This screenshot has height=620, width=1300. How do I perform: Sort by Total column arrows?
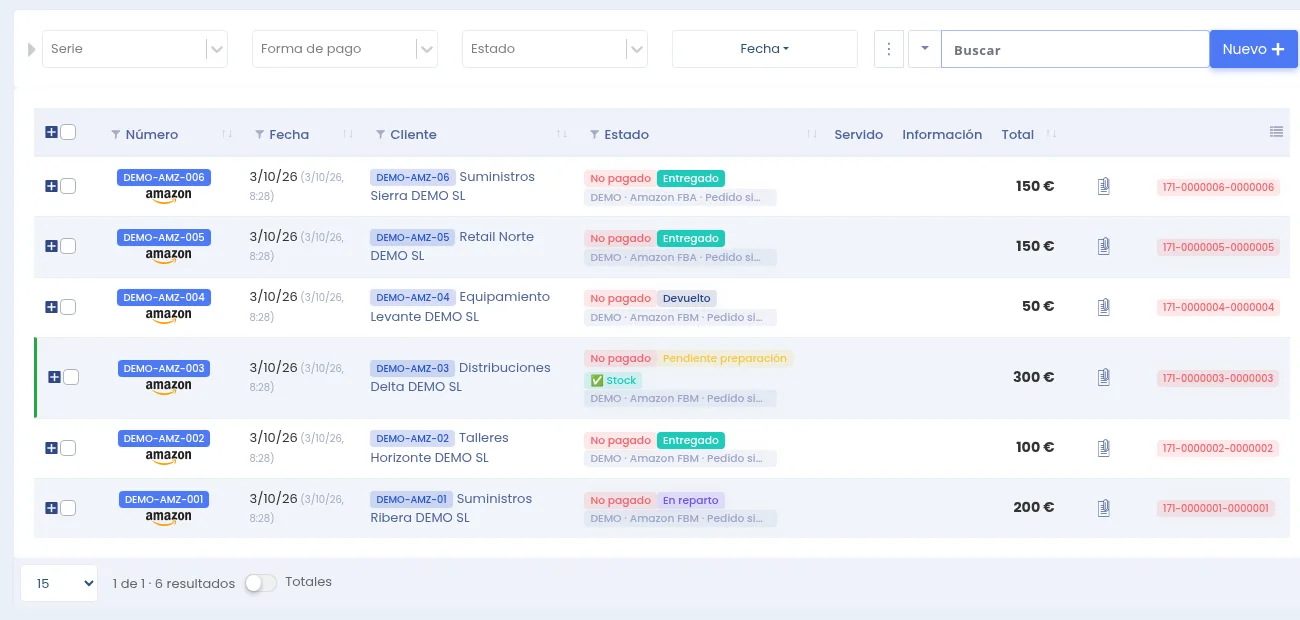(1051, 134)
